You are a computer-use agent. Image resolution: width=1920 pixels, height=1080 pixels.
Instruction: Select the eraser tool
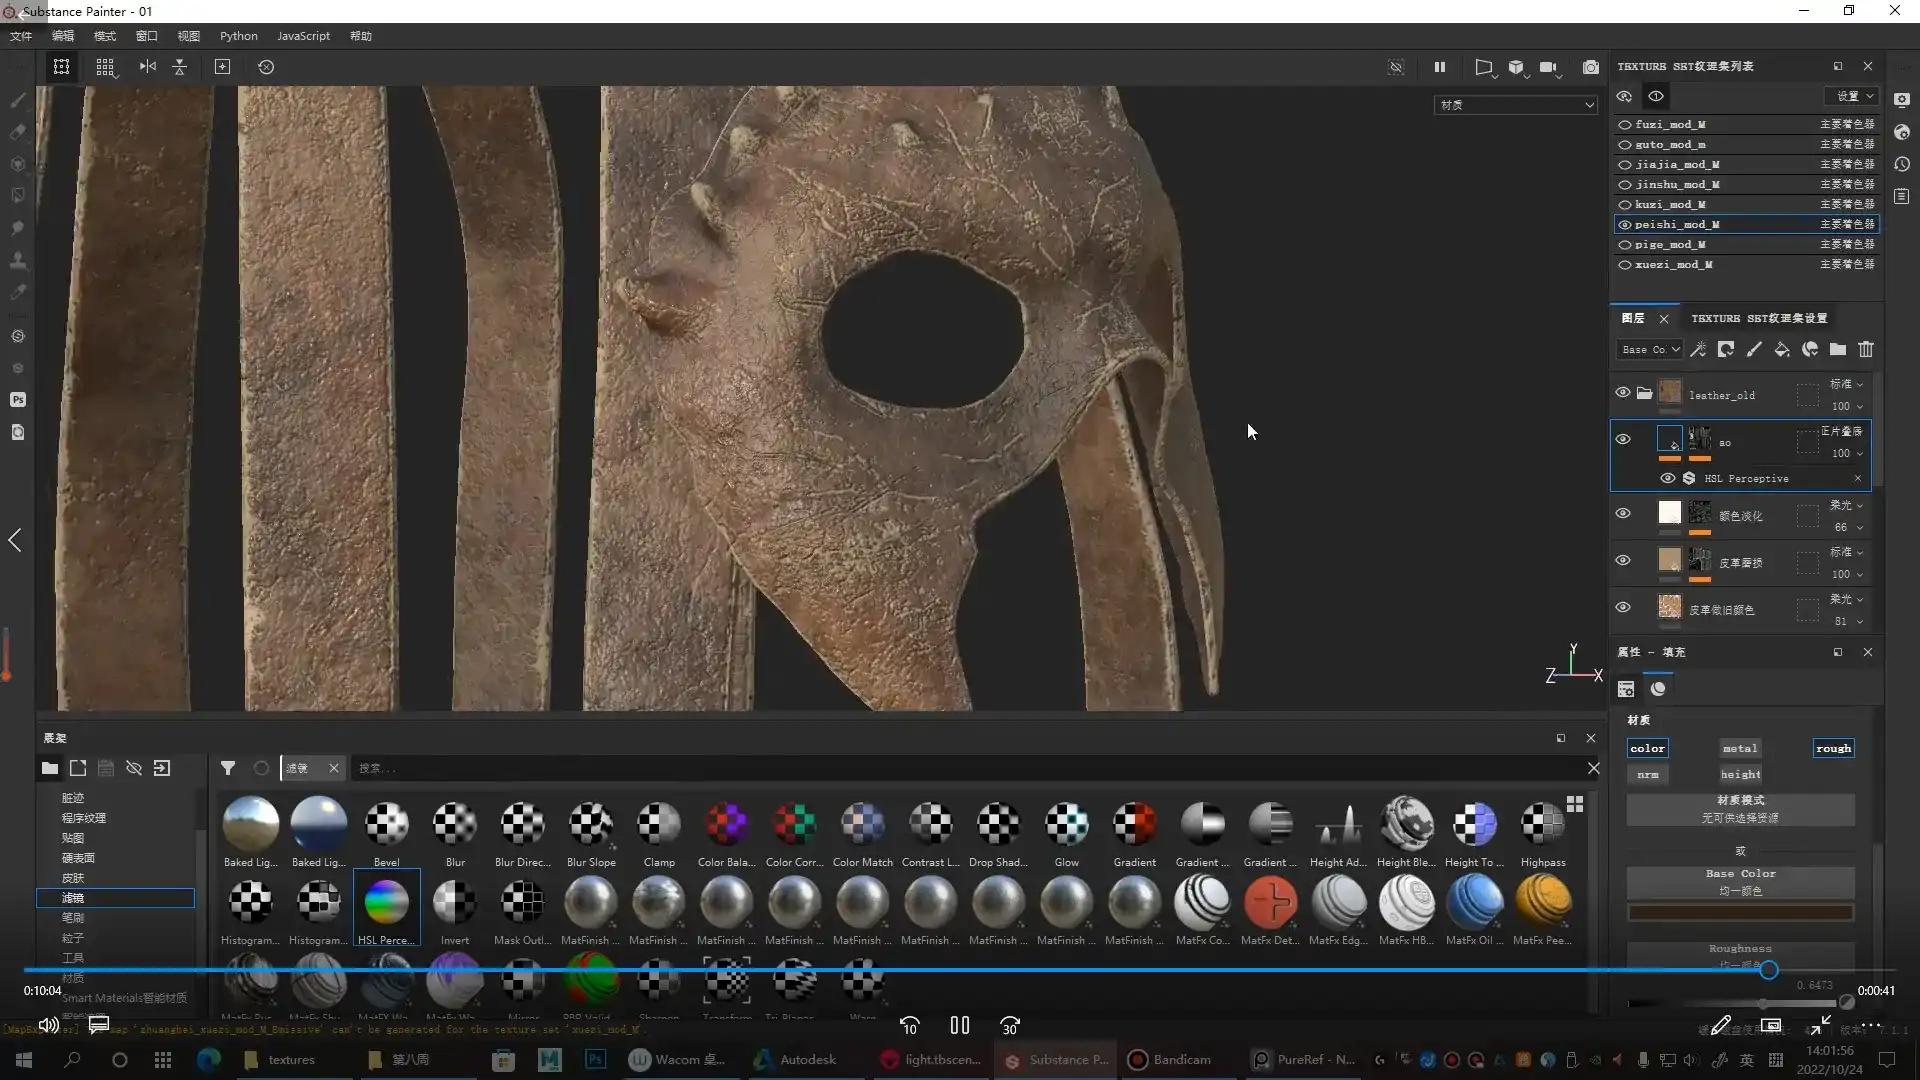click(x=17, y=131)
